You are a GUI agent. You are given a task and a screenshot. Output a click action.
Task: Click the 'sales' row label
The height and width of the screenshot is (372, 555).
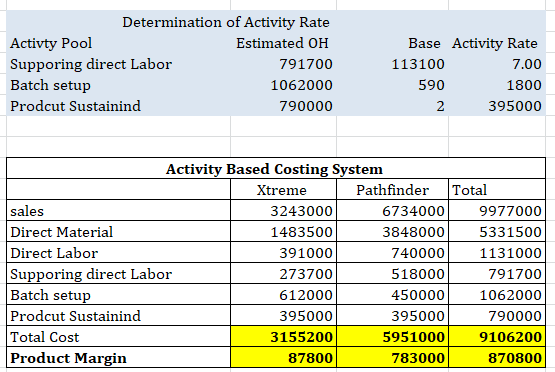[27, 211]
